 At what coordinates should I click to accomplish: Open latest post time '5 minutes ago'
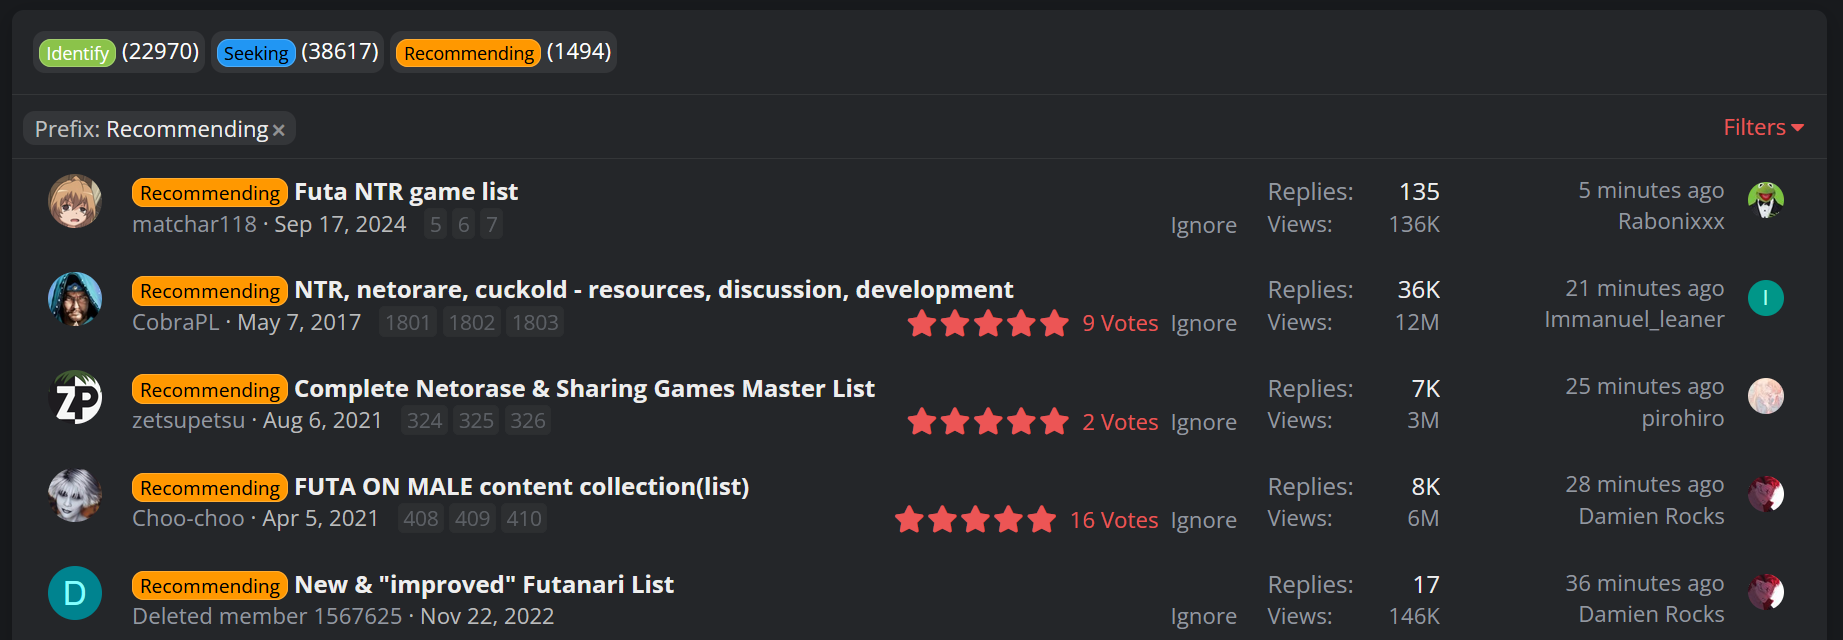pyautogui.click(x=1651, y=190)
